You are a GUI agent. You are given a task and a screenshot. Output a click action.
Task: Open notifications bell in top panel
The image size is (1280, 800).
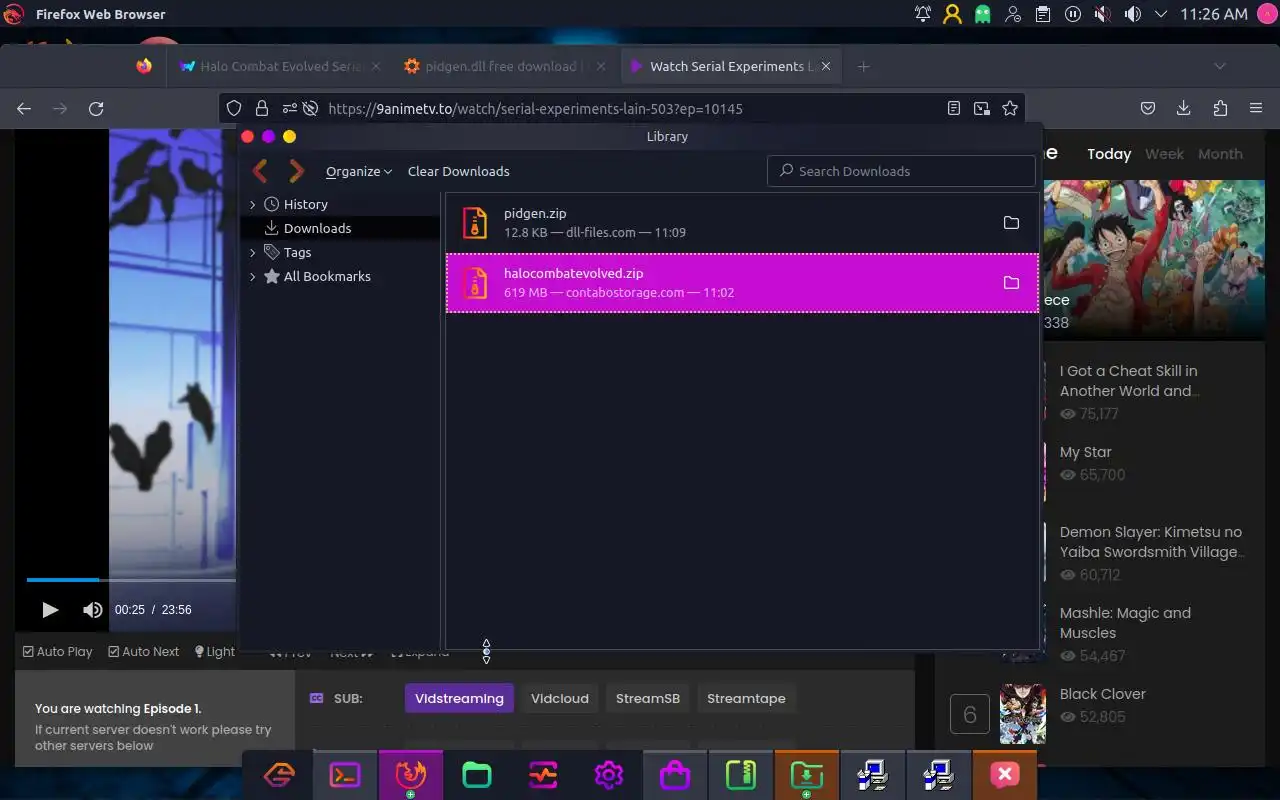tap(922, 14)
